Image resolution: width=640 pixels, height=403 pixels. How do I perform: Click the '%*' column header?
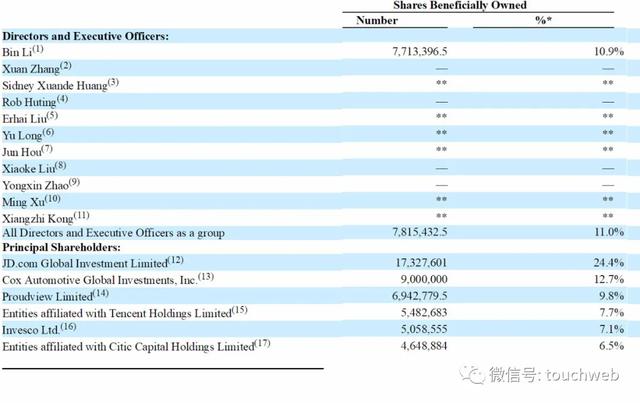[x=543, y=20]
